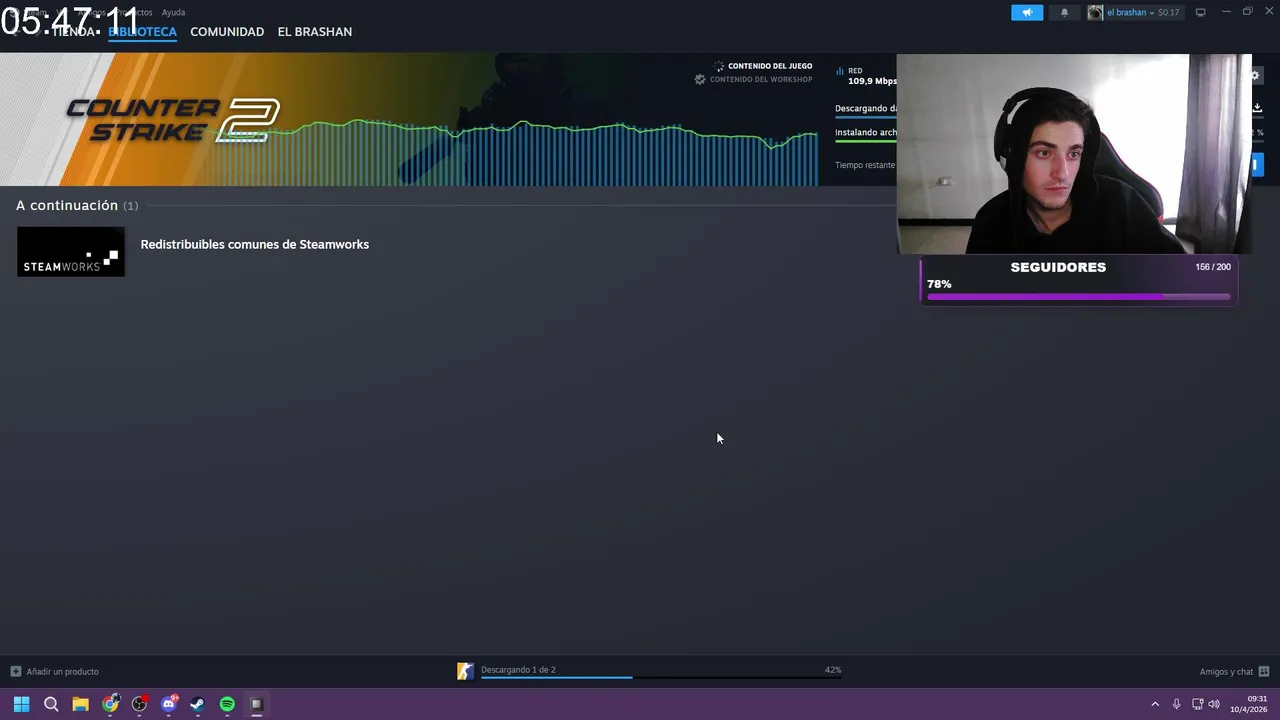The width and height of the screenshot is (1280, 720).
Task: Click the microphone tray icon
Action: coord(1176,704)
